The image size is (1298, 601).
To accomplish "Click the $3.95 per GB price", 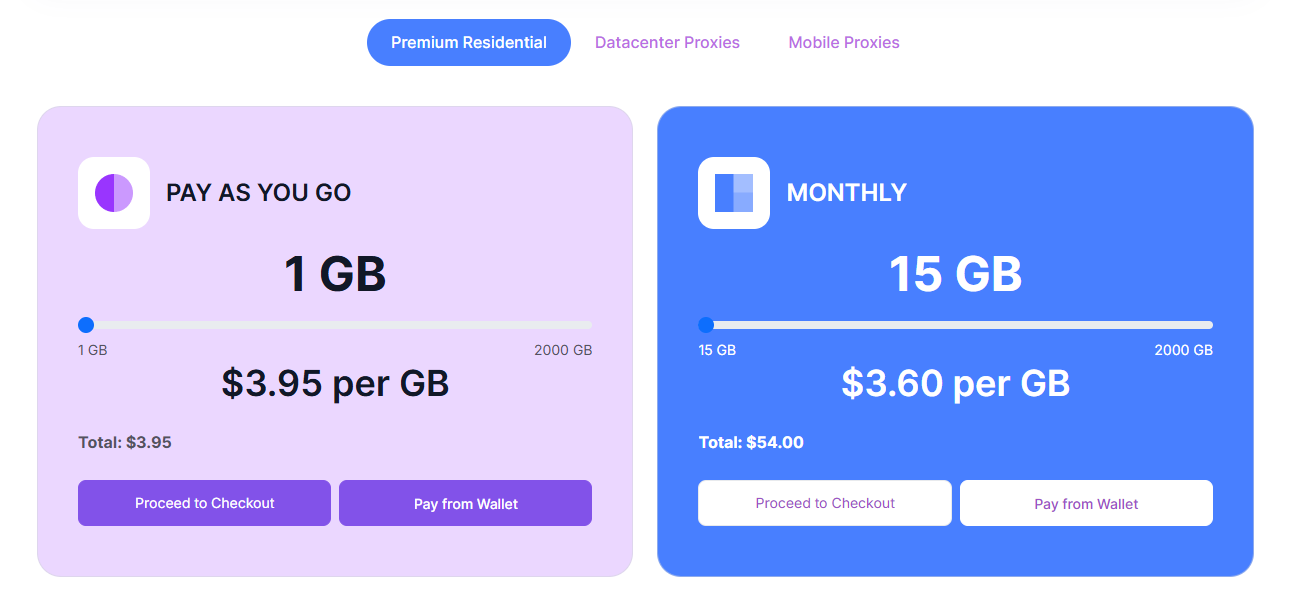I will 335,383.
